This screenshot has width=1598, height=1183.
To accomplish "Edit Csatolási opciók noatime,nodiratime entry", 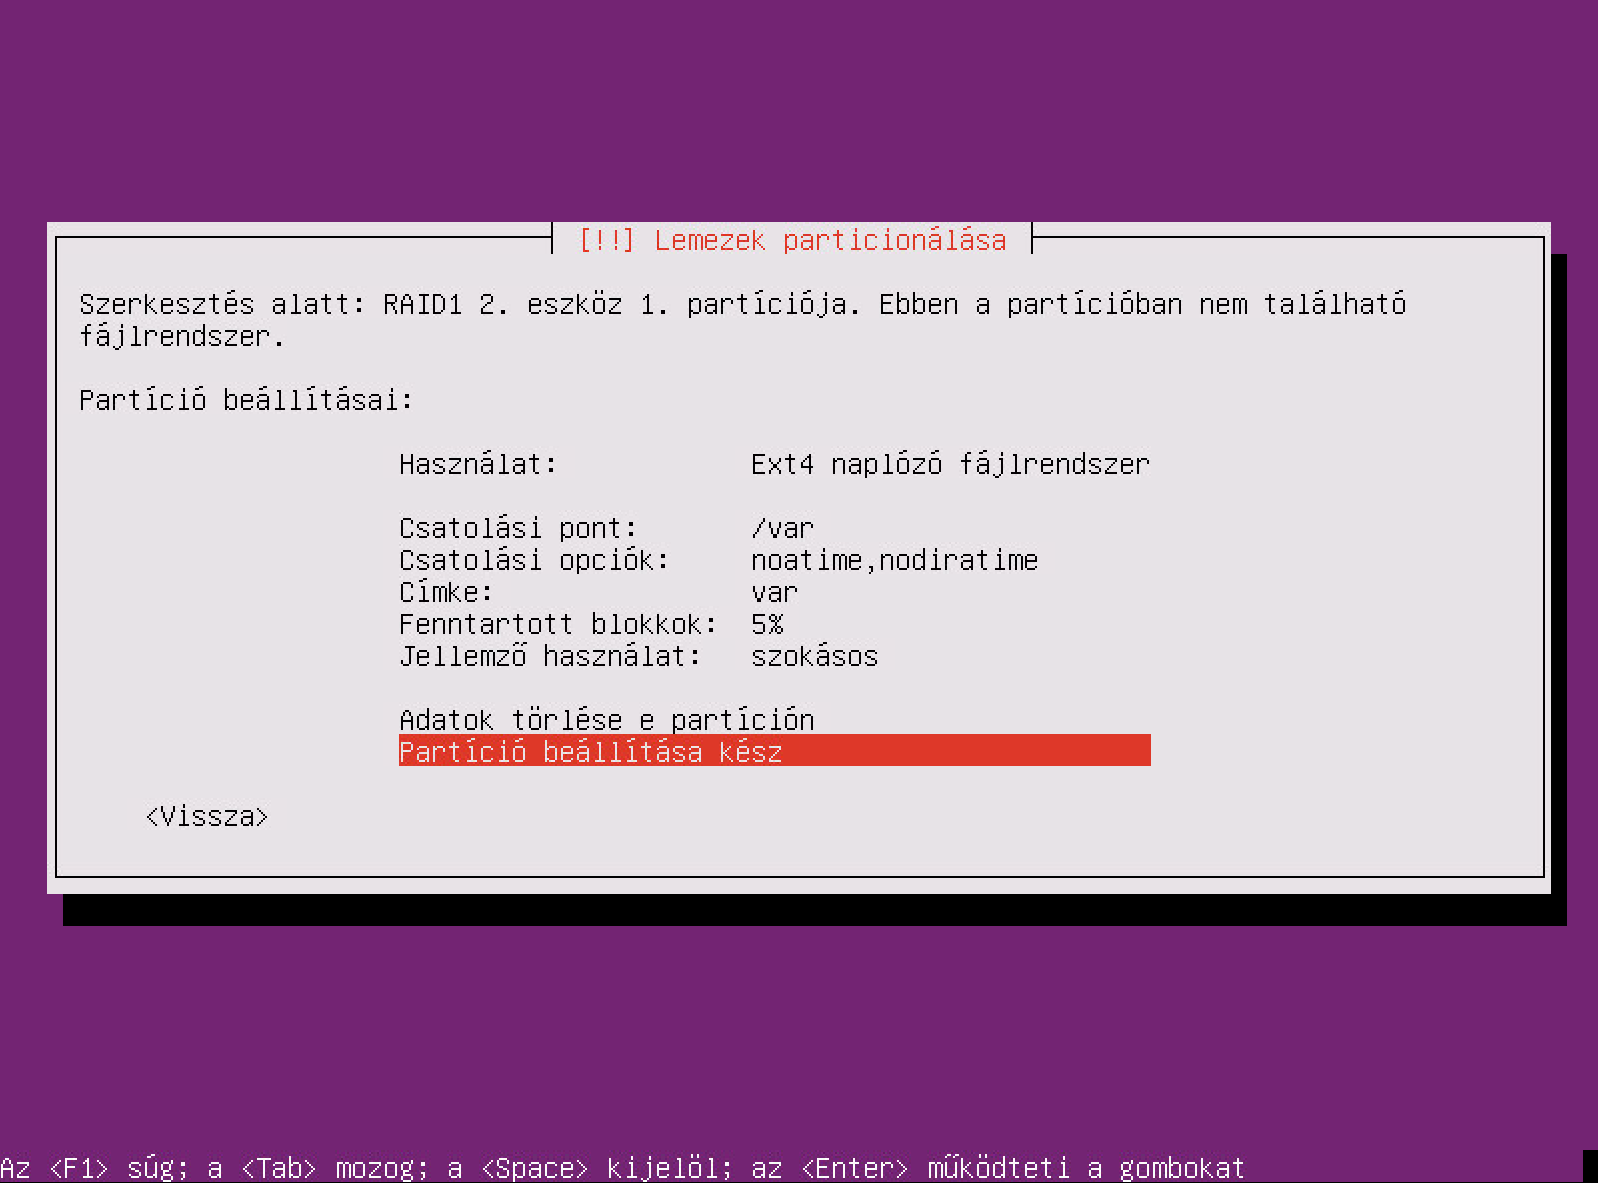I will 774,560.
